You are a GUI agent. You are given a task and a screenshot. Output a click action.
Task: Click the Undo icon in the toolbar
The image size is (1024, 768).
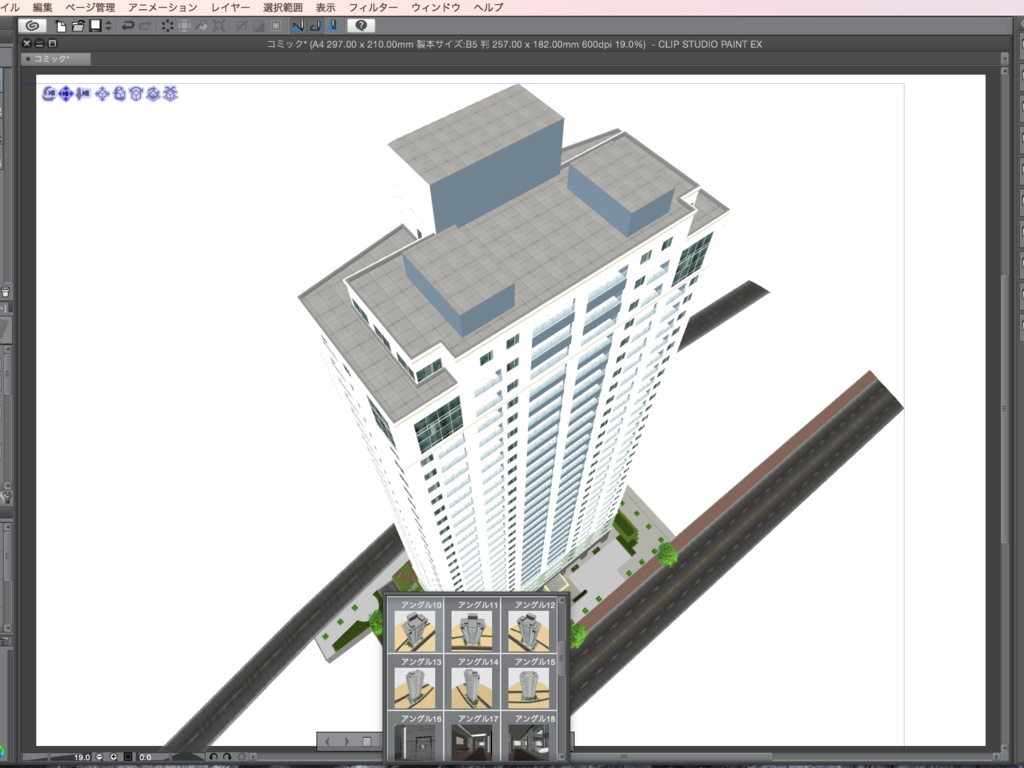127,27
